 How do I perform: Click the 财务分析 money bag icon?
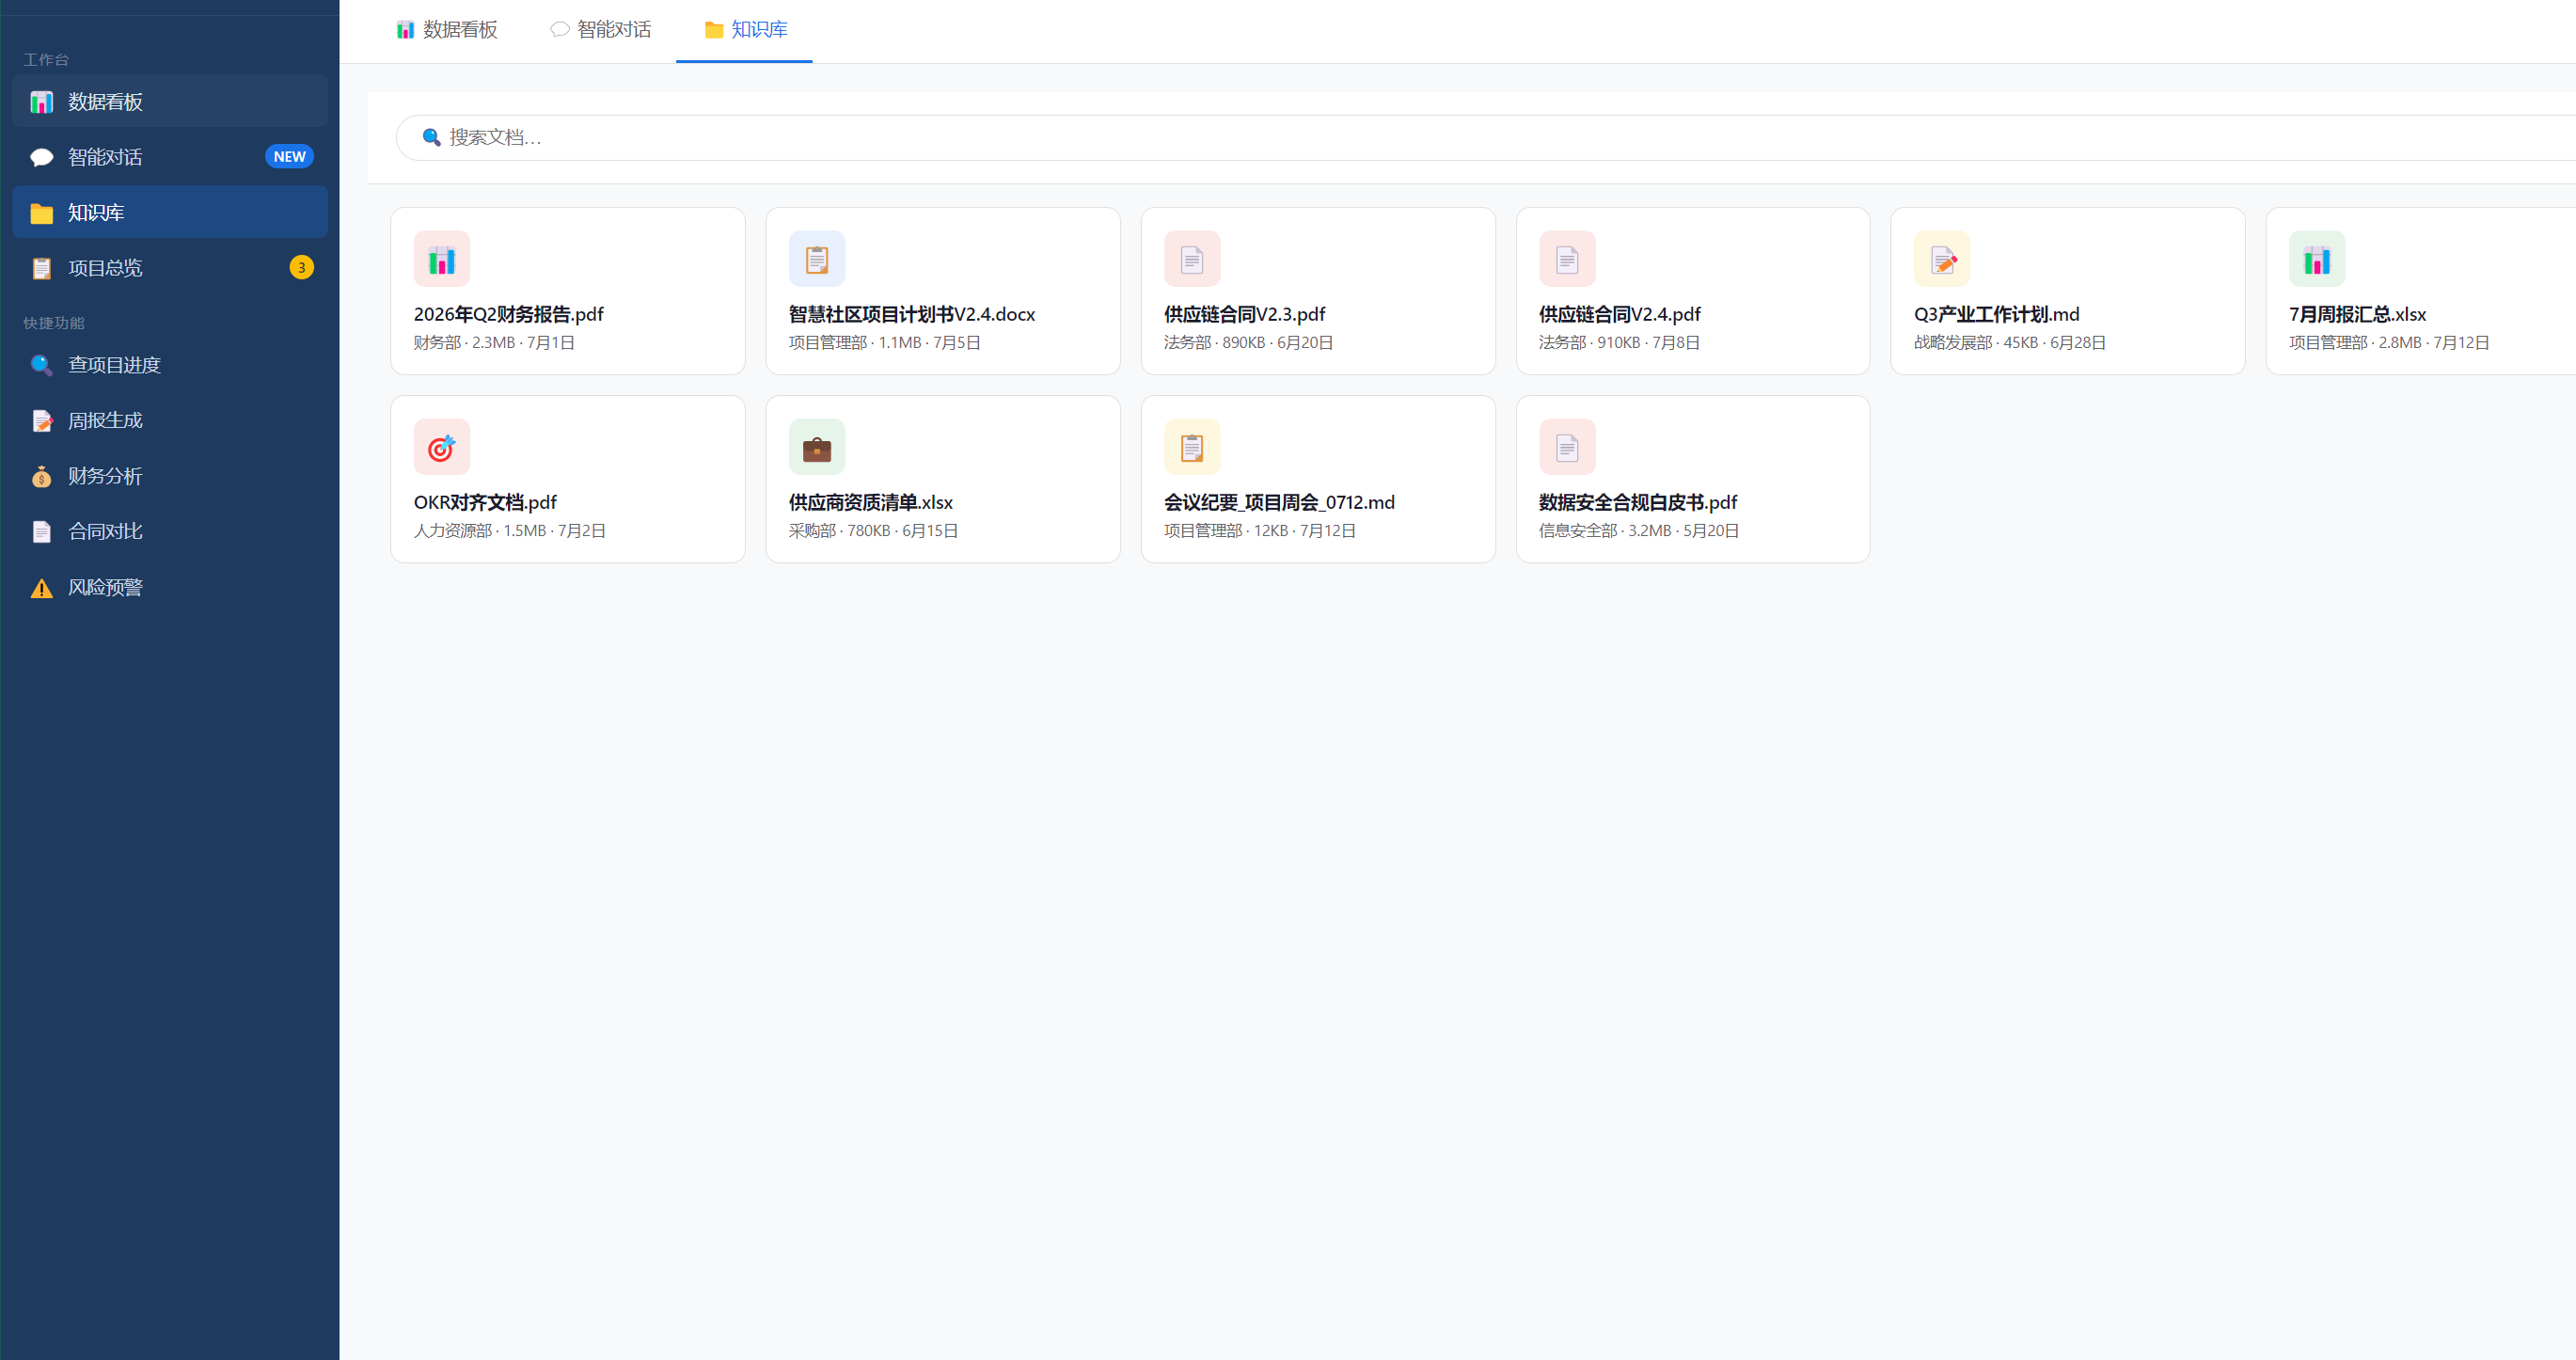pos(41,476)
